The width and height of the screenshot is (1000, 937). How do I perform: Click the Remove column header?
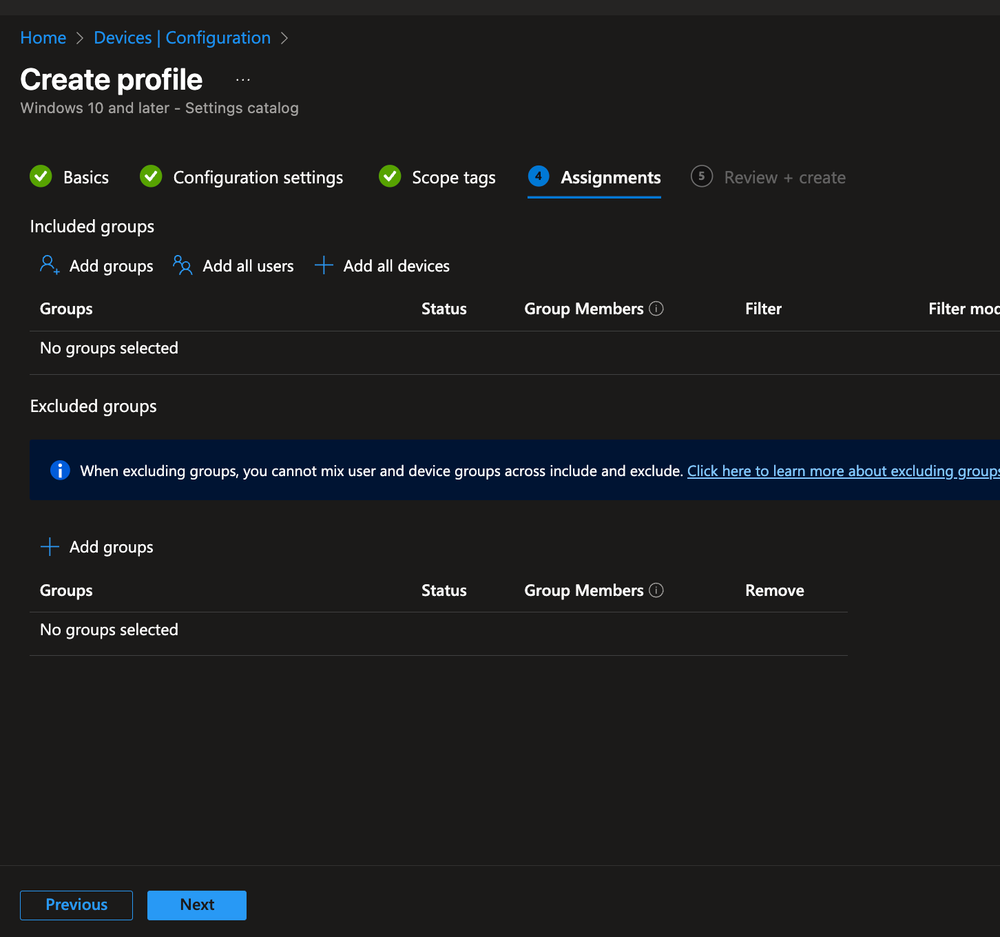click(774, 590)
